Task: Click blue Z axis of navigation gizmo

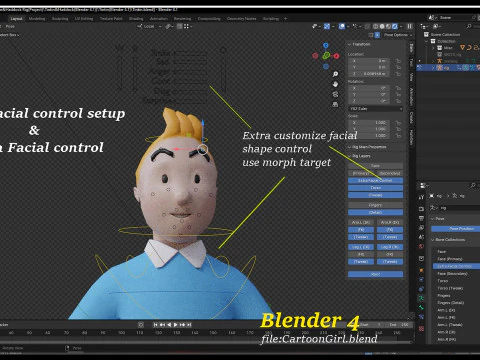Action: [326, 45]
